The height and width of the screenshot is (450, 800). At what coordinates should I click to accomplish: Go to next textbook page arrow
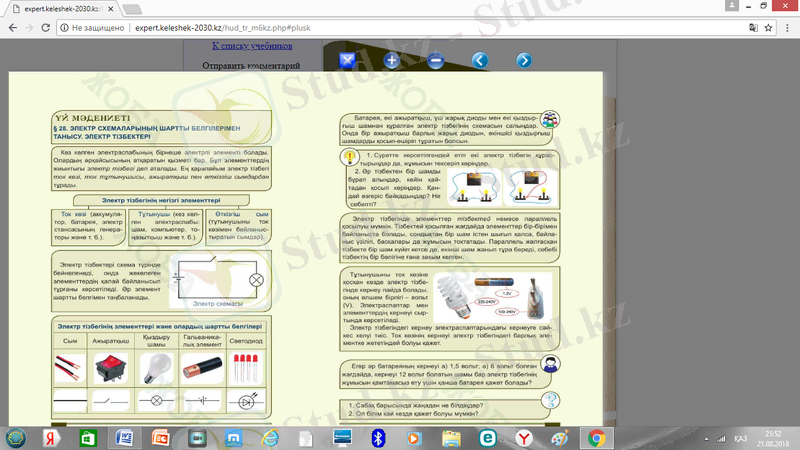pos(523,61)
